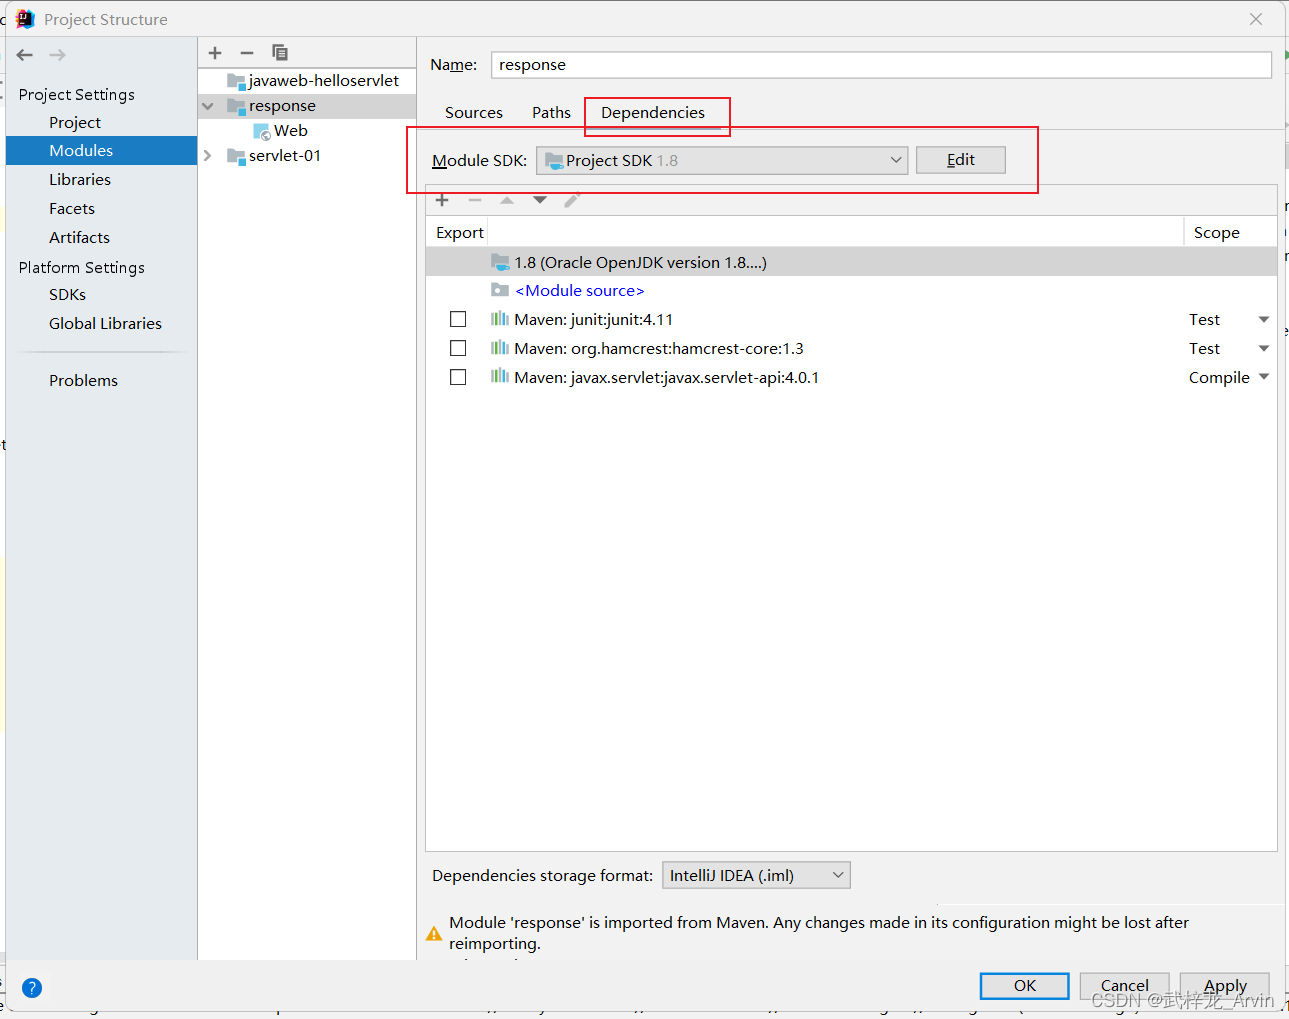
Task: Select Modules in the sidebar
Action: click(x=101, y=150)
